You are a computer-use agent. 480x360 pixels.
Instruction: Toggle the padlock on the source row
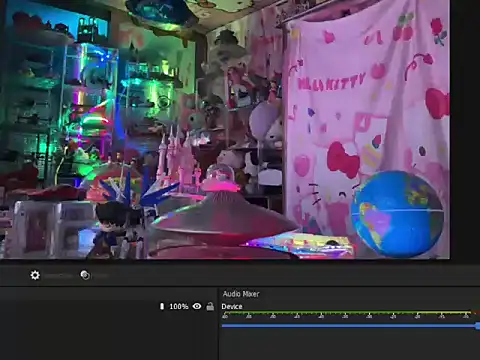pos(210,306)
